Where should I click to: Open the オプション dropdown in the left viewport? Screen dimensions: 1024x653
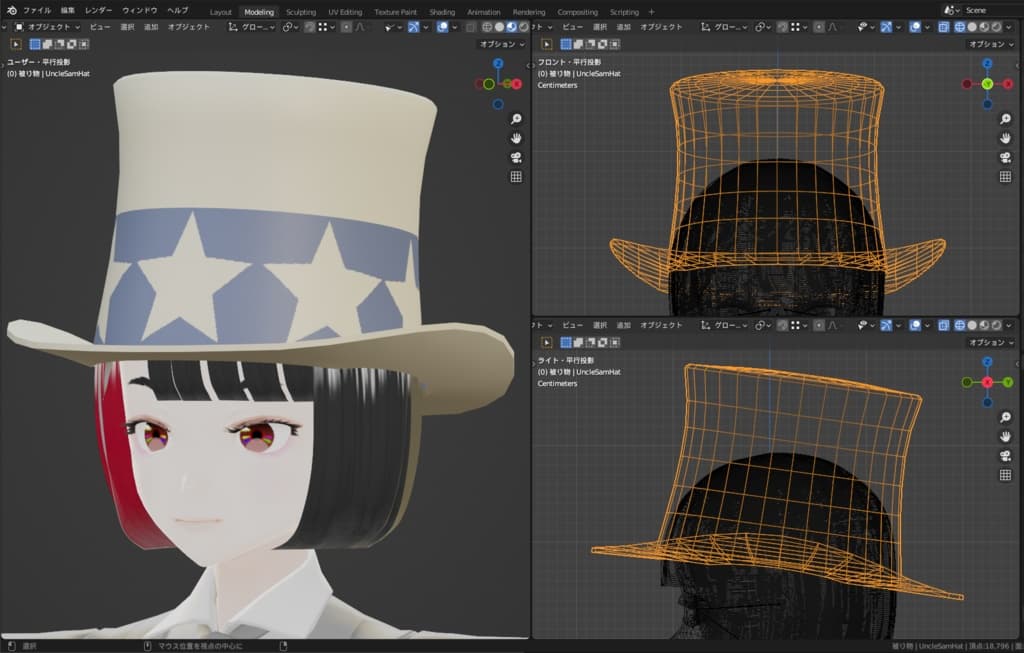501,44
